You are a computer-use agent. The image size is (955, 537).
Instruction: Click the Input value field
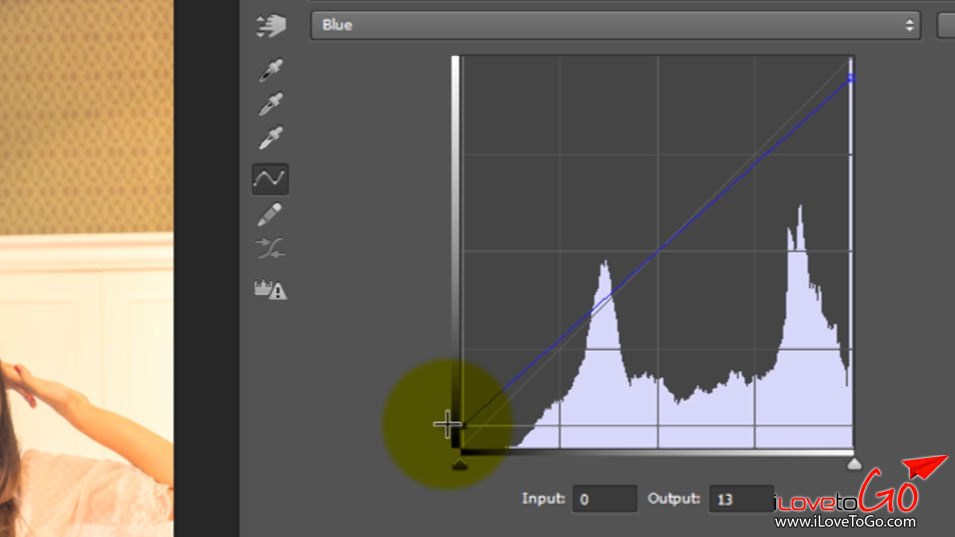pos(605,498)
